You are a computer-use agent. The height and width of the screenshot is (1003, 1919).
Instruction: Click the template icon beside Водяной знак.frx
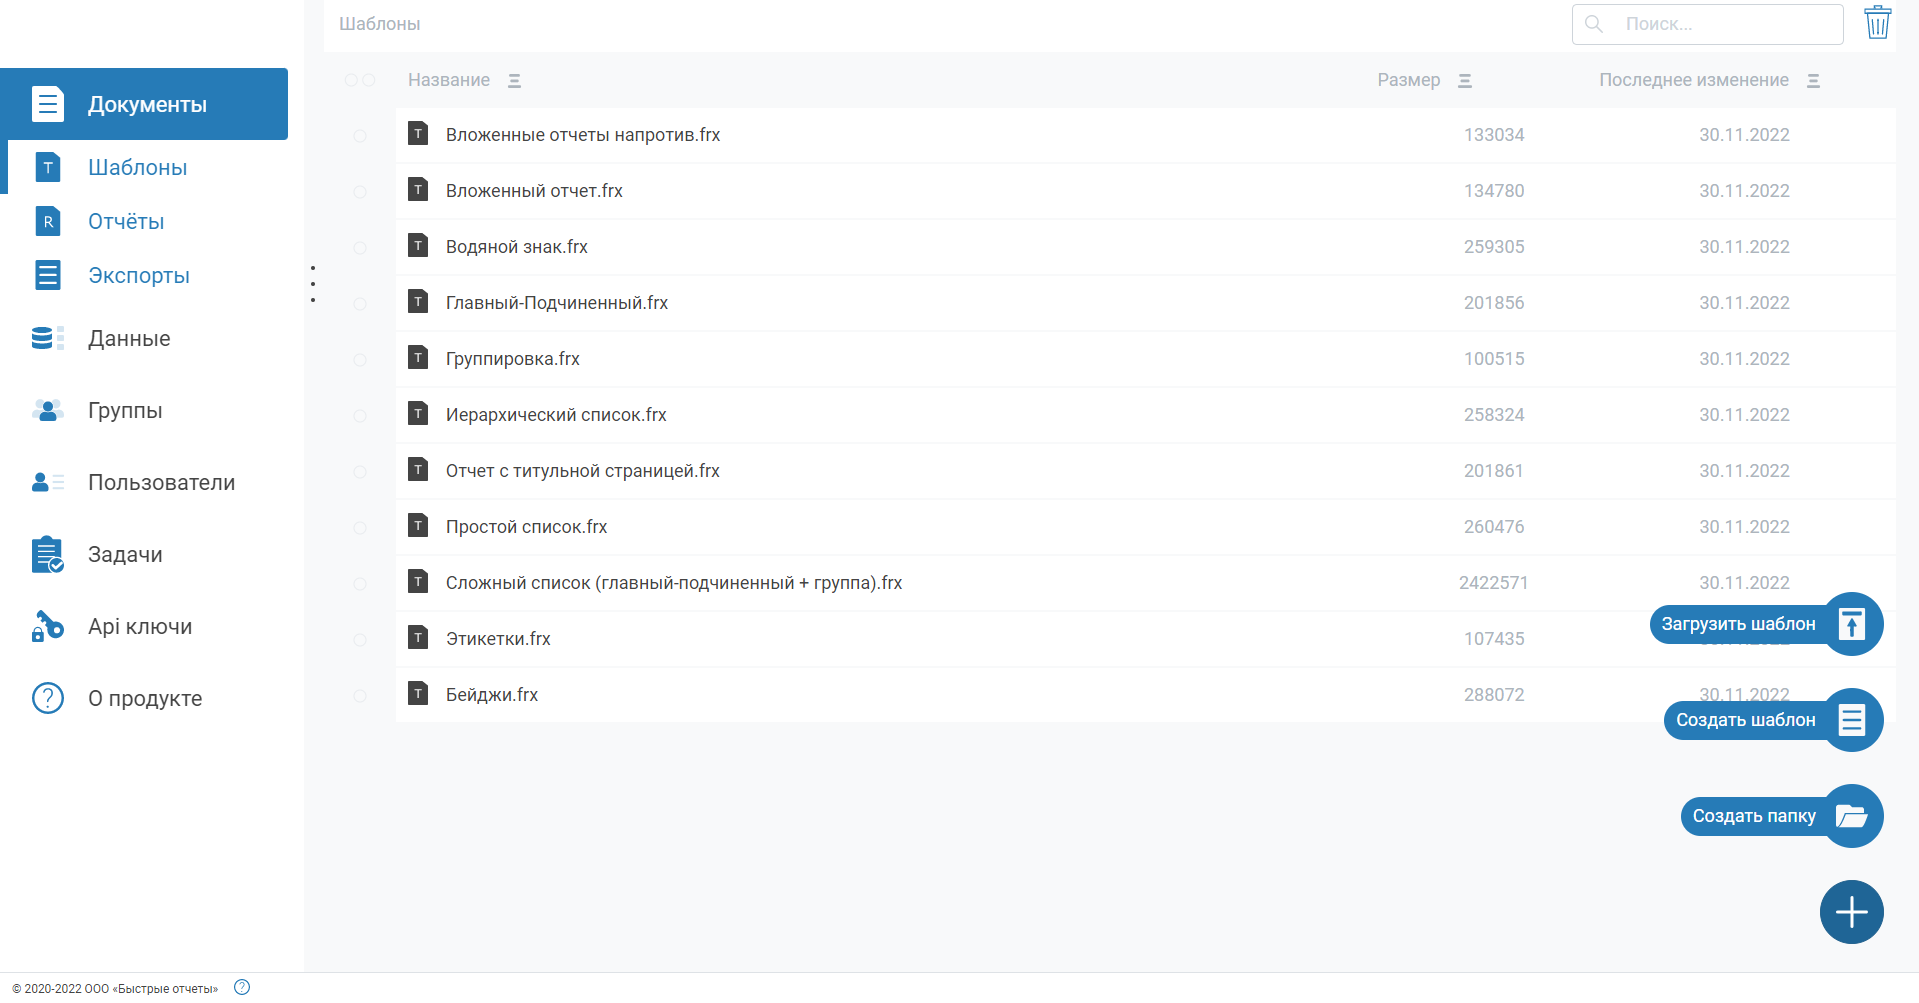click(x=418, y=246)
